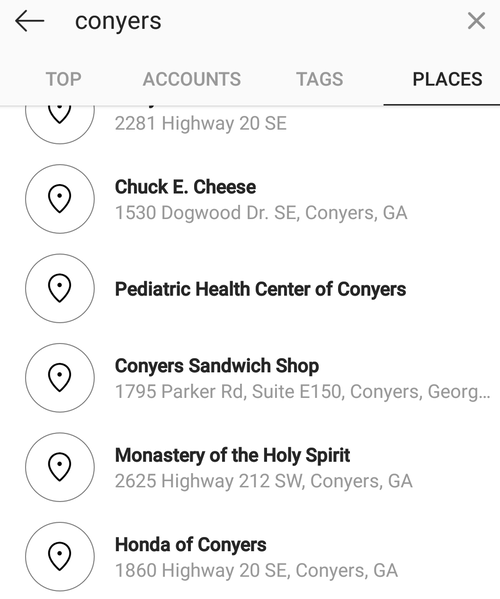Tap the location pin beside Monastery of the Holy Spirit
Screen dimensions: 500x599
pos(60,467)
